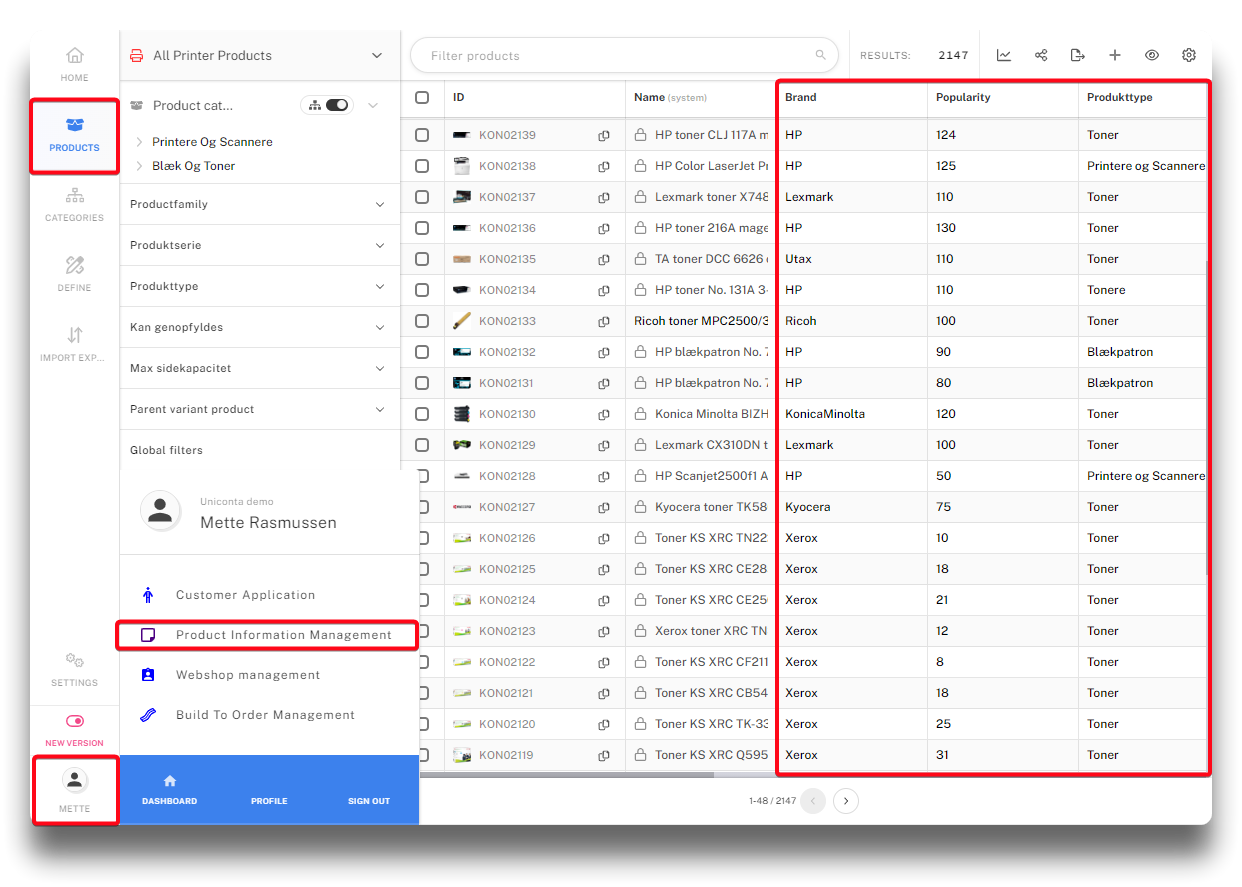Toggle the eye visibility icon in toolbar
The width and height of the screenshot is (1242, 887).
pos(1152,56)
